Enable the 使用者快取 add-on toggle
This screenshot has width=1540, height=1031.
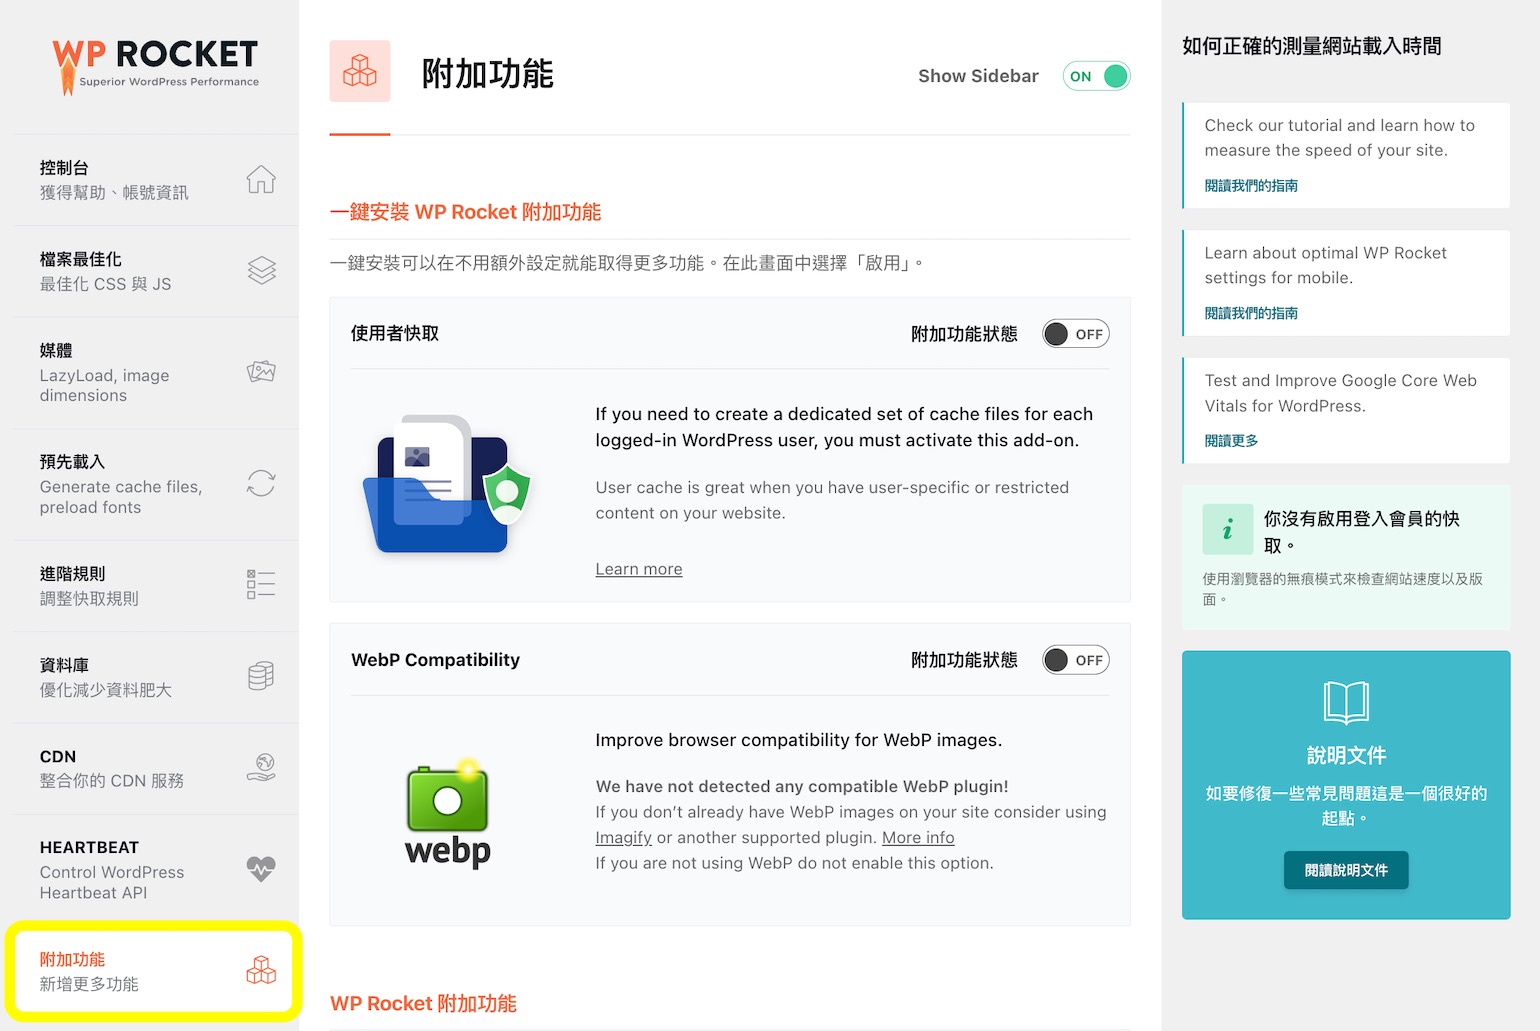(1076, 334)
